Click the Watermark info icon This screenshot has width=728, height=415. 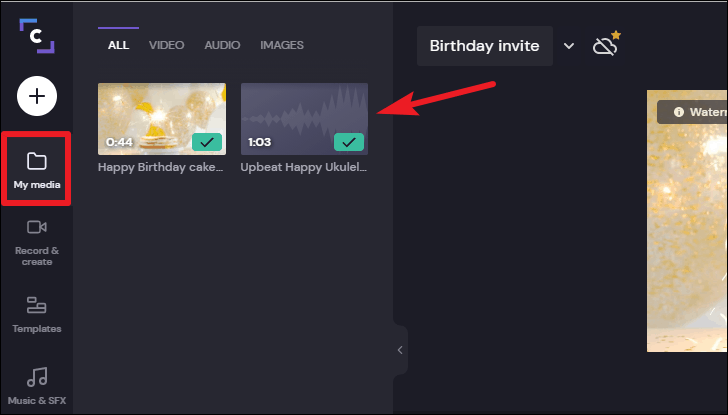click(x=680, y=112)
